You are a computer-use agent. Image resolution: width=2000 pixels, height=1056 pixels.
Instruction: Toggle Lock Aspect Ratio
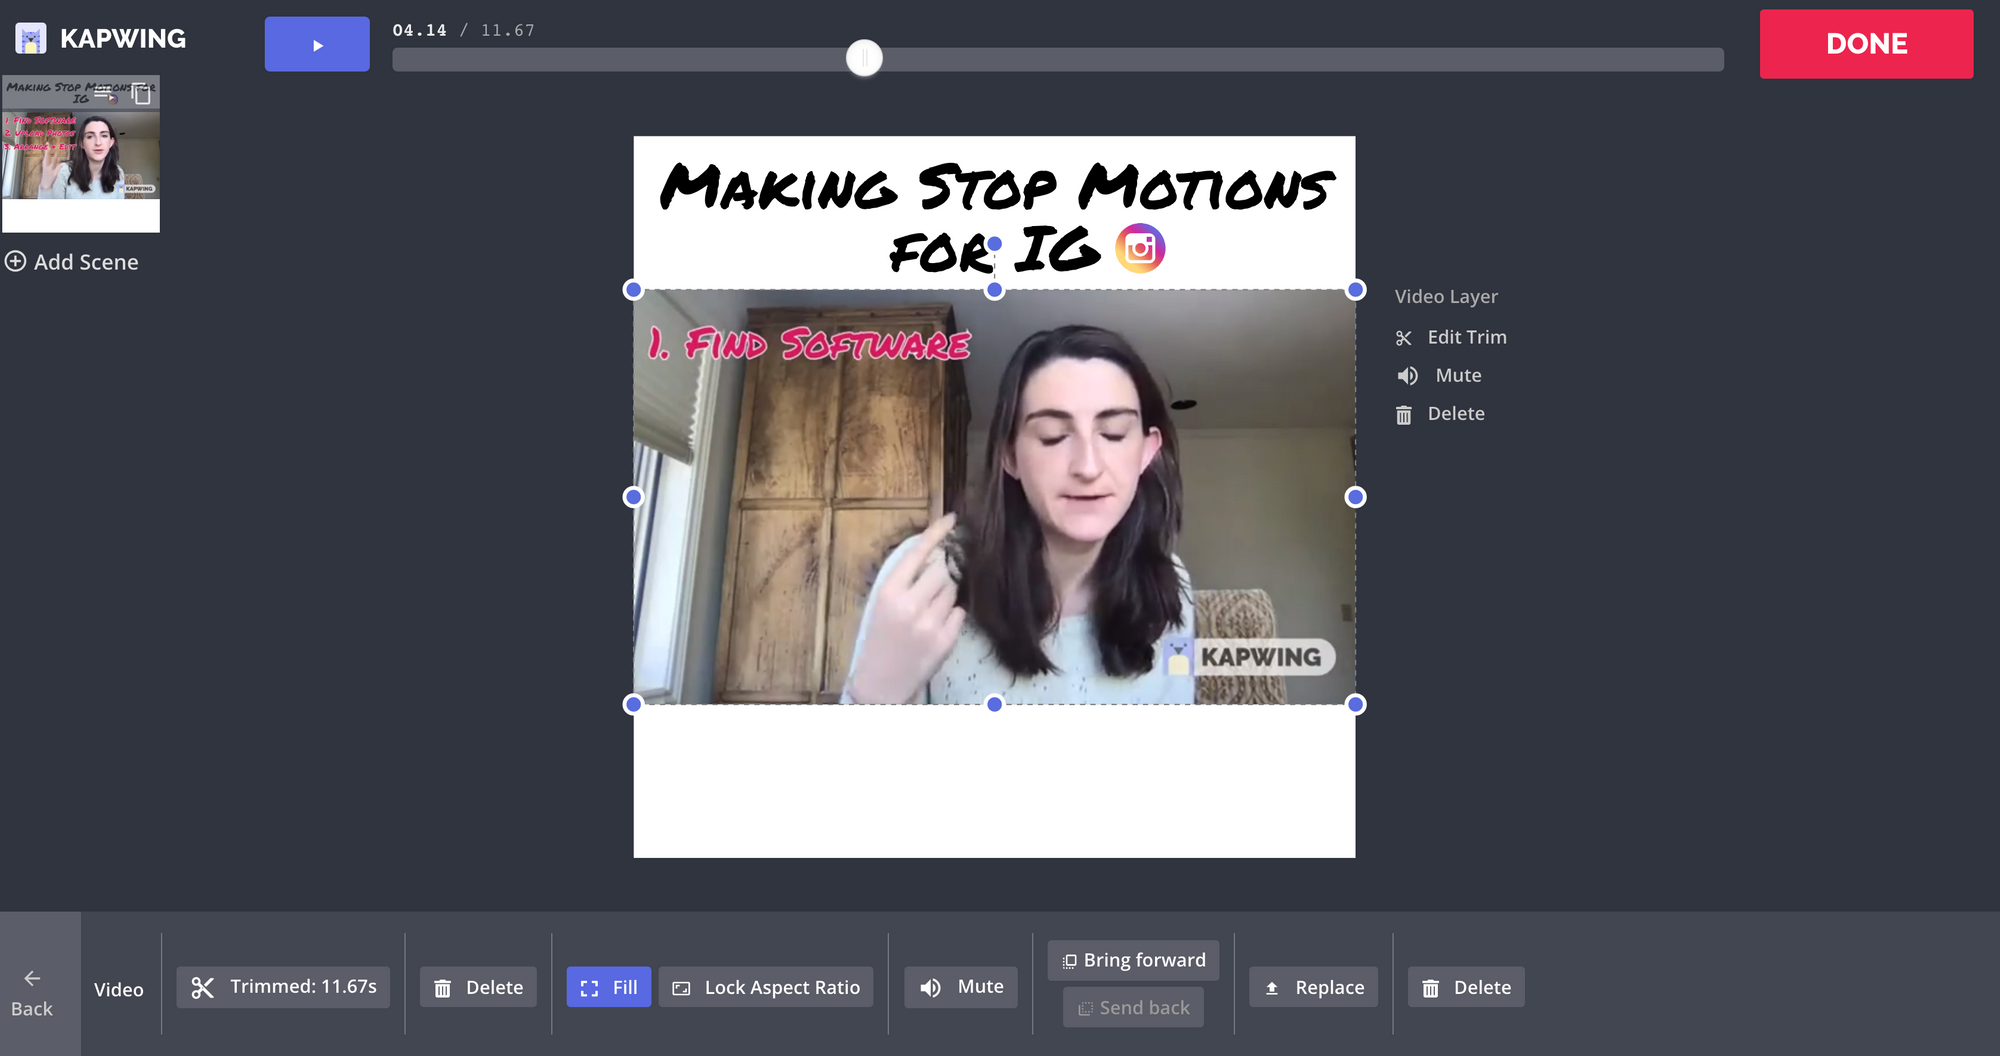(766, 987)
